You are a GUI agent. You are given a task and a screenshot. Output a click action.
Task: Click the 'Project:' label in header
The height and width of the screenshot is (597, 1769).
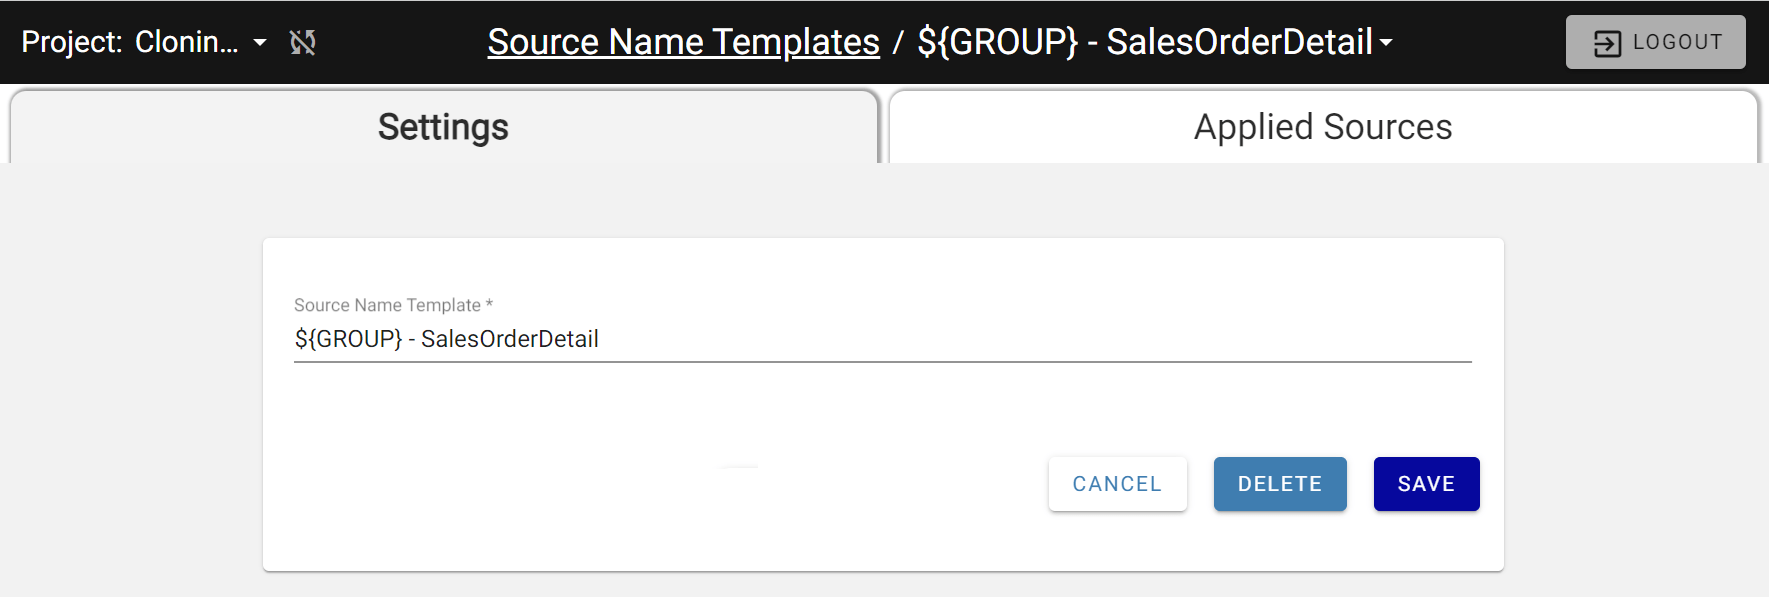72,42
